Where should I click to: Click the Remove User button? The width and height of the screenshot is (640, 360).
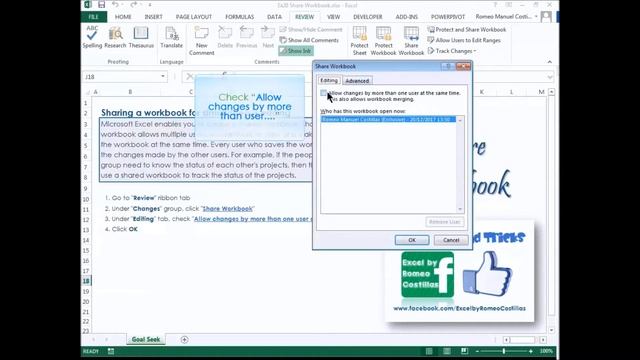[x=444, y=222]
